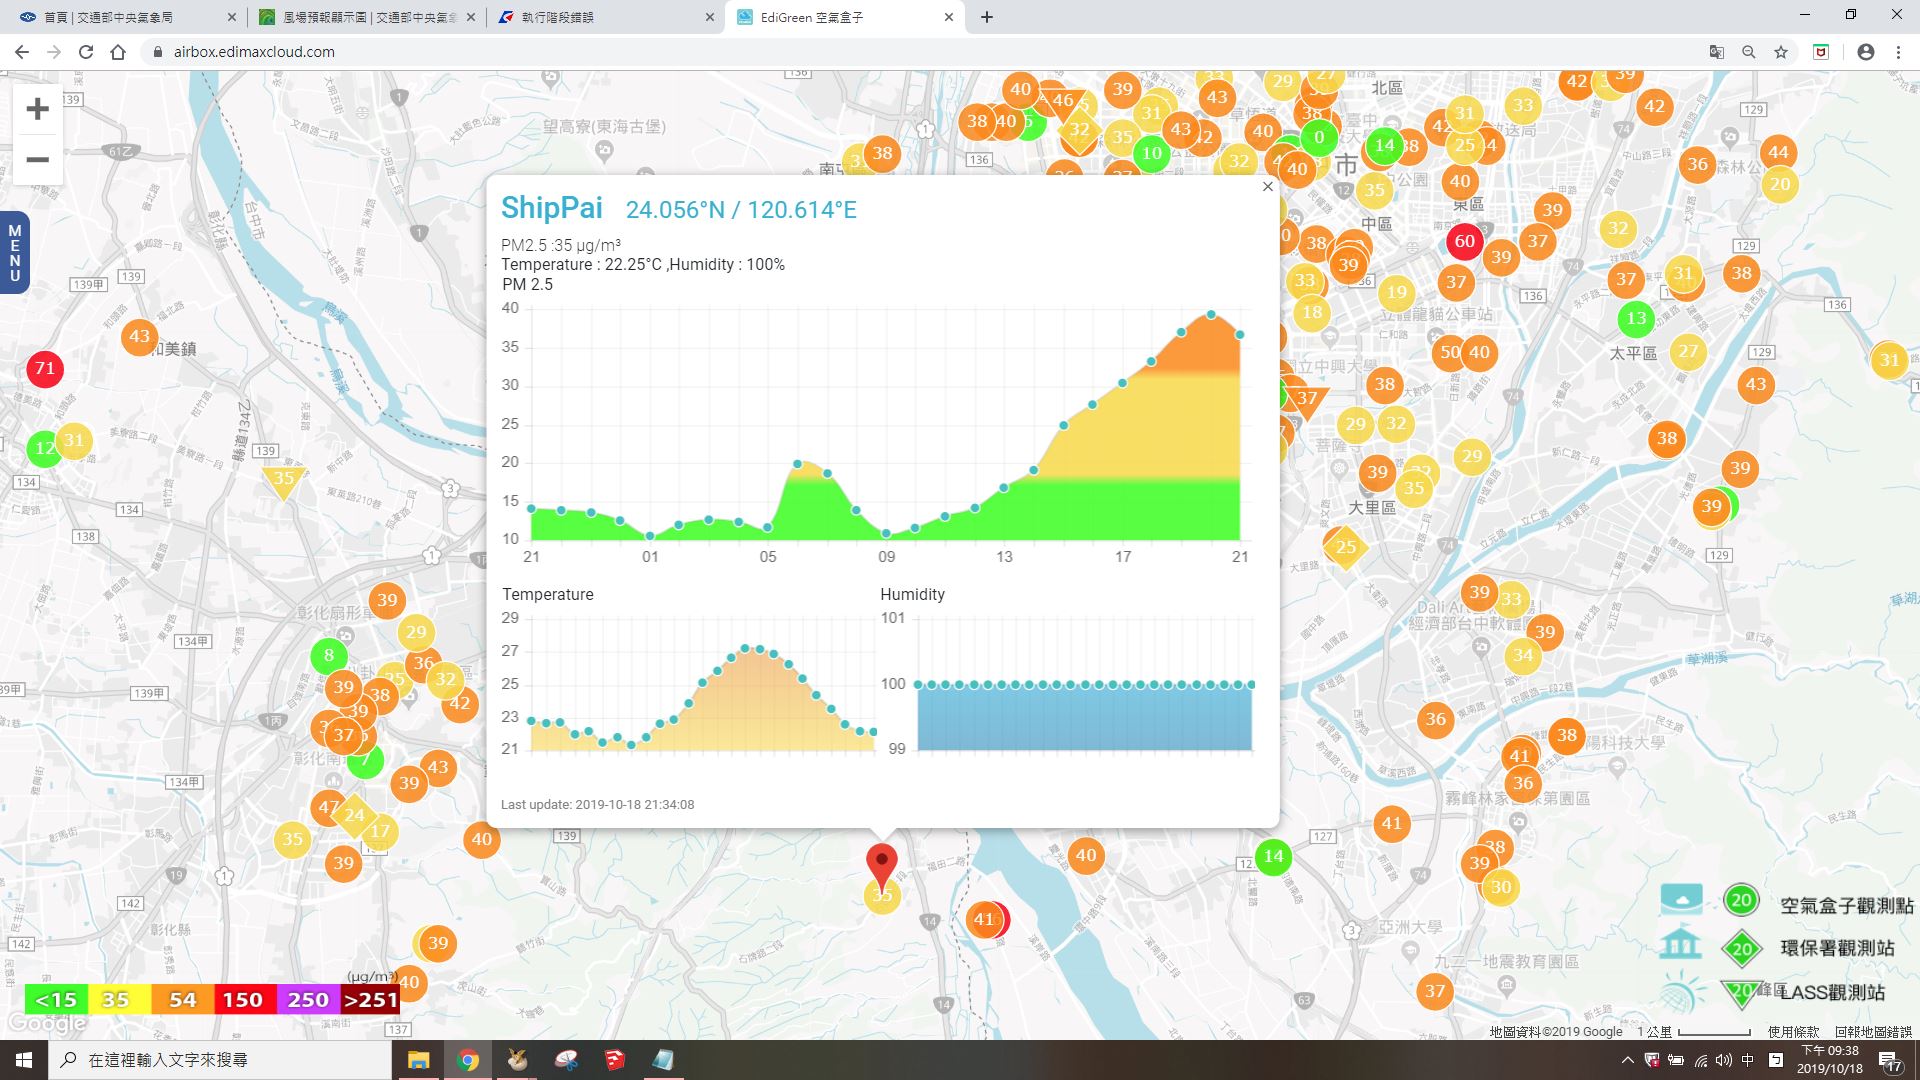Screen dimensions: 1920x1080
Task: Open the taskbar clock showing 下午 09:38
Action: 1830,1060
